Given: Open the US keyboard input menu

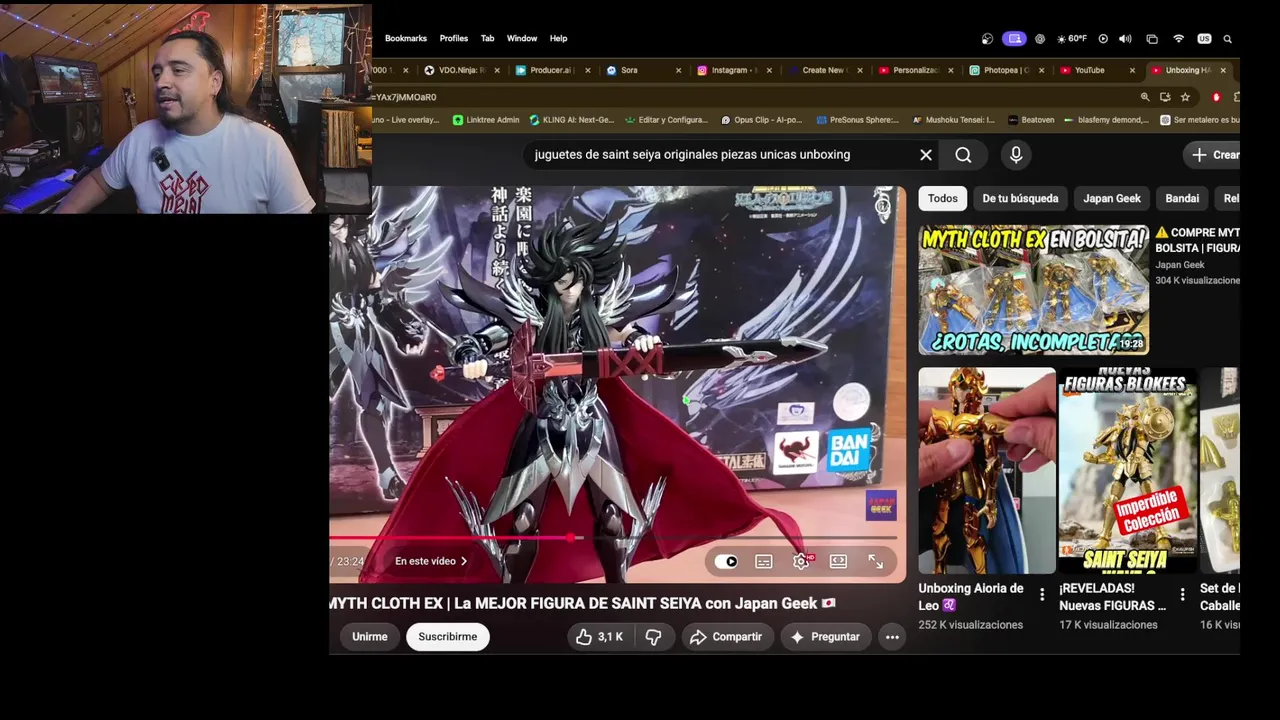Looking at the screenshot, I should tap(1204, 39).
